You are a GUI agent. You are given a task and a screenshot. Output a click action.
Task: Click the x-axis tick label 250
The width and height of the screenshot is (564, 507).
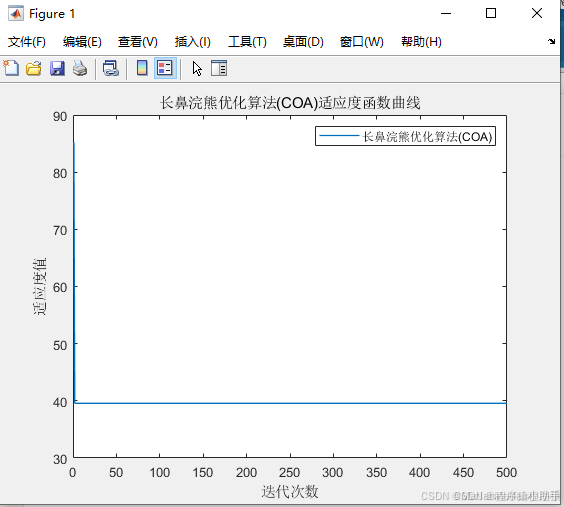click(290, 472)
